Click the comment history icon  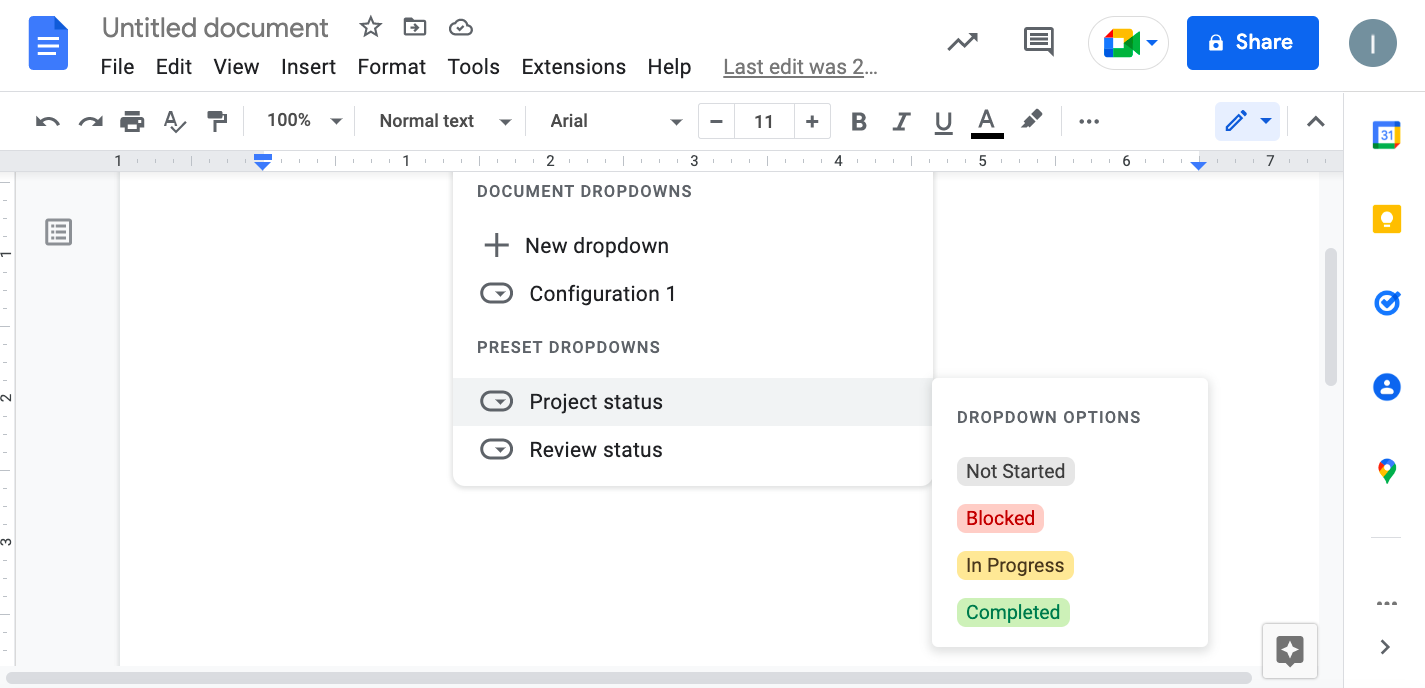tap(1037, 42)
